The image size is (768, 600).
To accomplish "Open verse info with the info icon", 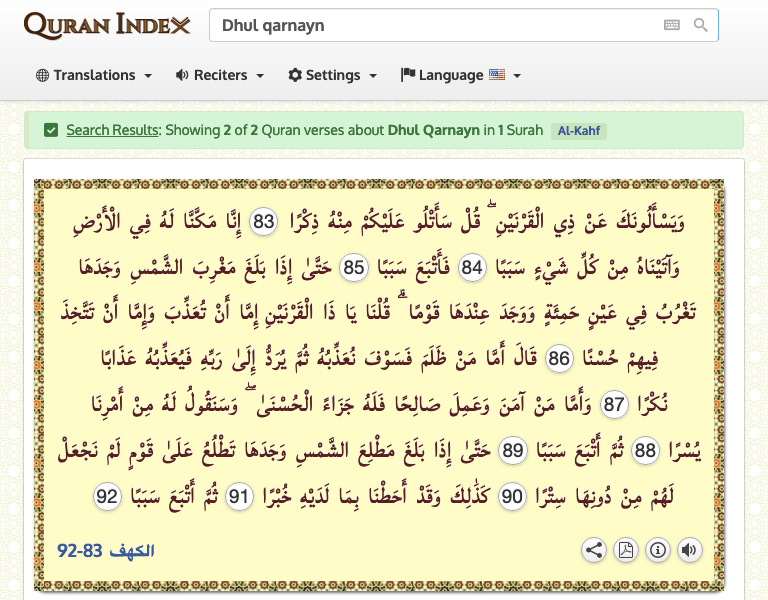I will coord(657,549).
